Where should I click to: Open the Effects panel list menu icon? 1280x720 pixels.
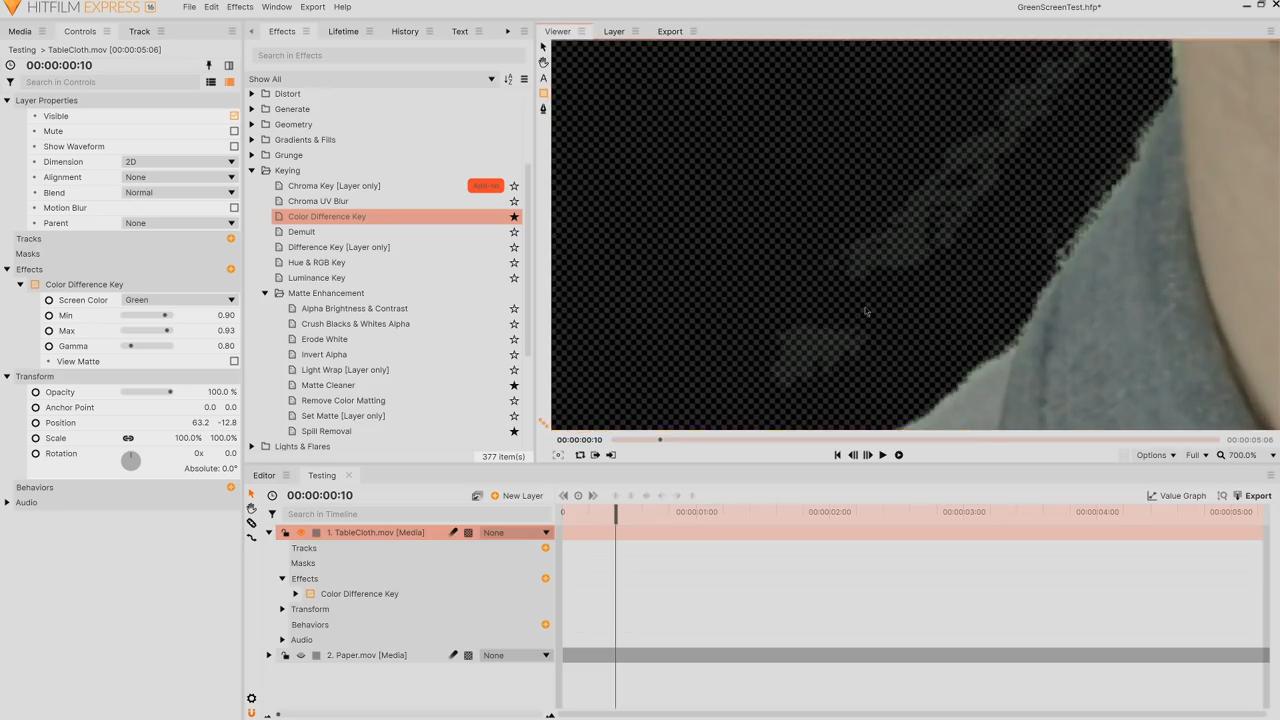pyautogui.click(x=524, y=79)
